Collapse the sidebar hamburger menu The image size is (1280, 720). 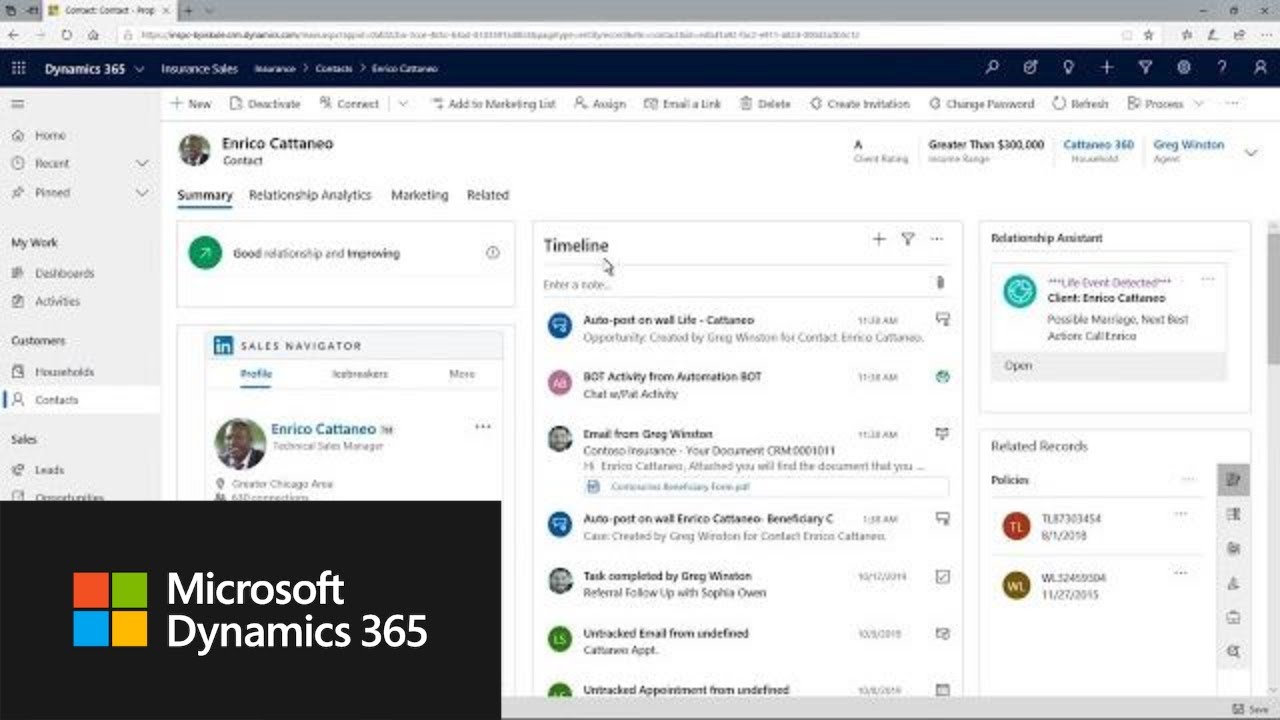(x=18, y=104)
